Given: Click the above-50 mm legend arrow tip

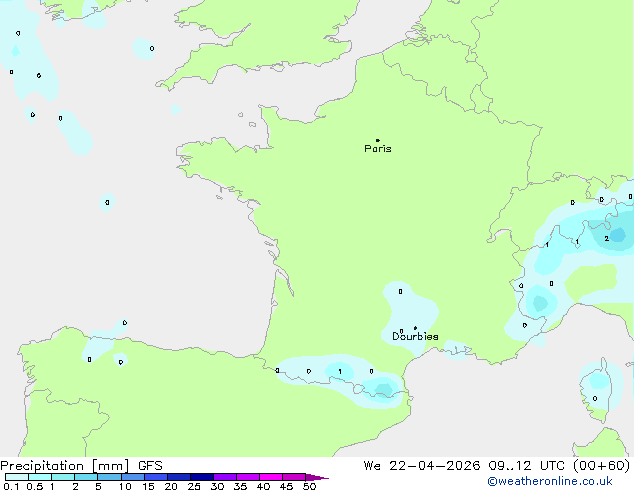Looking at the screenshot, I should (x=317, y=477).
